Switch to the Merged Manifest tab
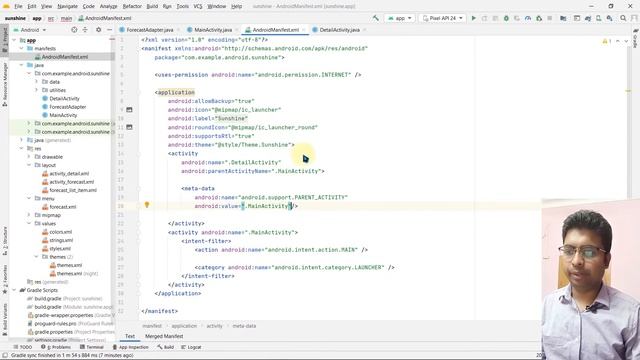640x360 pixels. click(164, 336)
